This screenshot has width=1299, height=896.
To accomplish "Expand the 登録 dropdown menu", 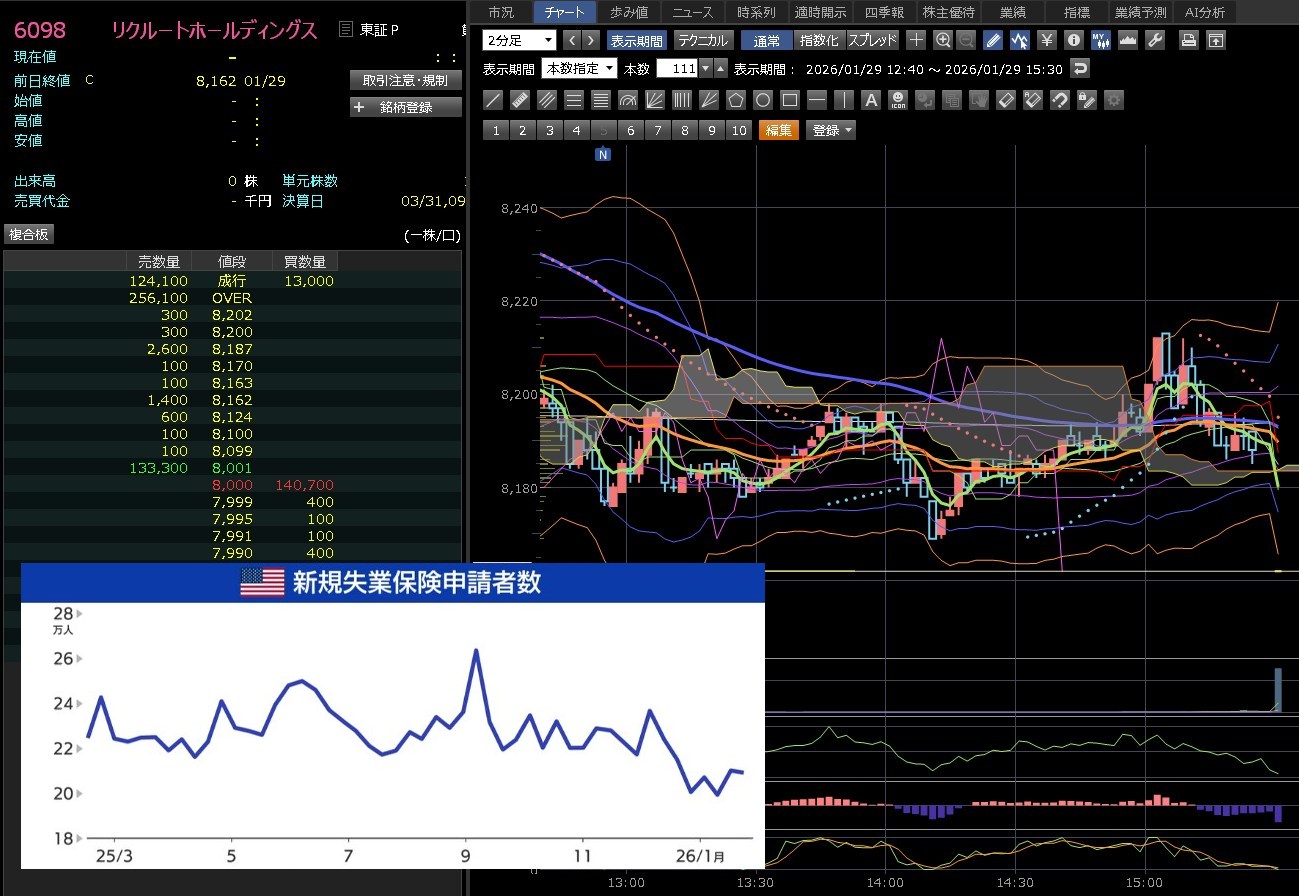I will click(832, 130).
